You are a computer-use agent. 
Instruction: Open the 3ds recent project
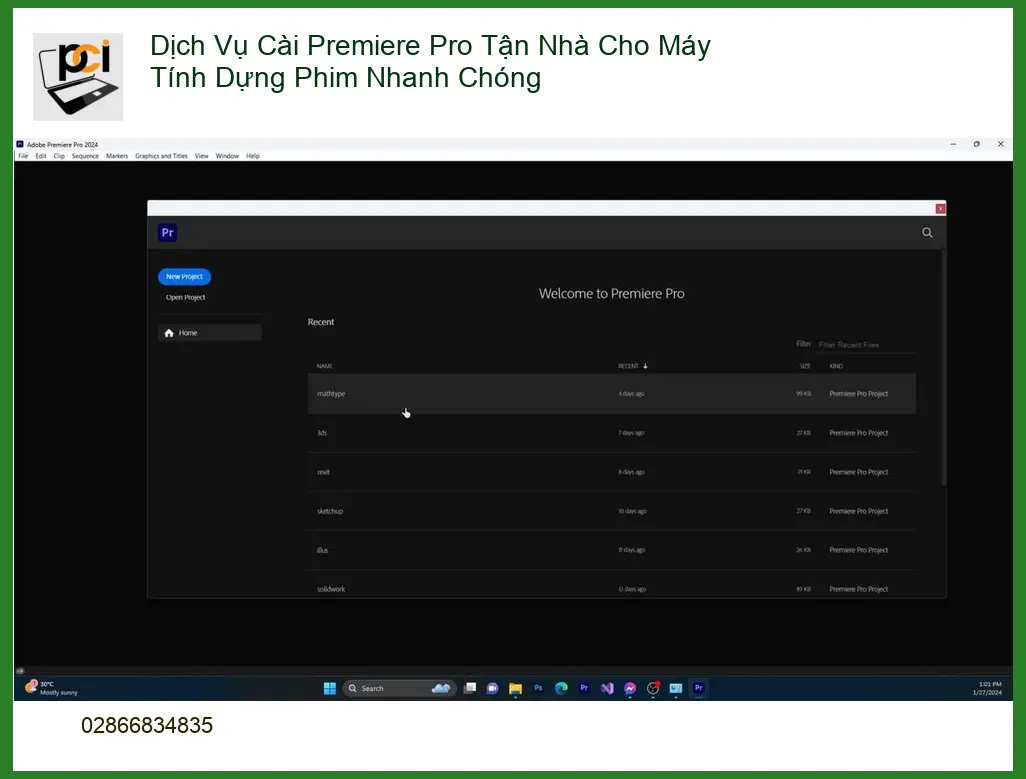(612, 433)
